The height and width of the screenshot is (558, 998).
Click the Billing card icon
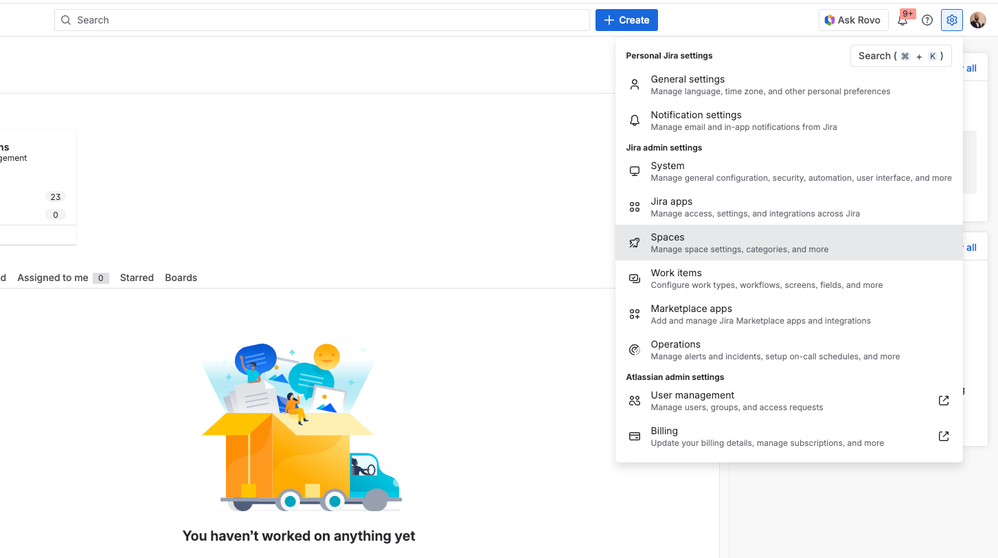(635, 436)
